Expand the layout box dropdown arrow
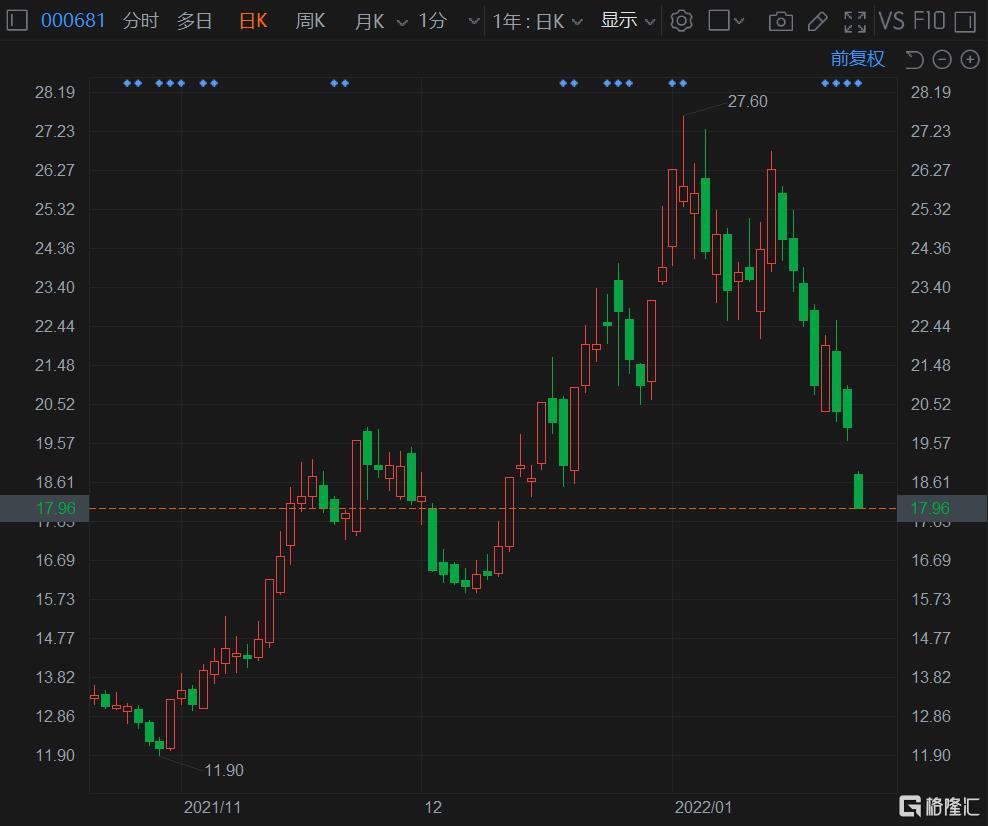The width and height of the screenshot is (988, 826). (738, 21)
